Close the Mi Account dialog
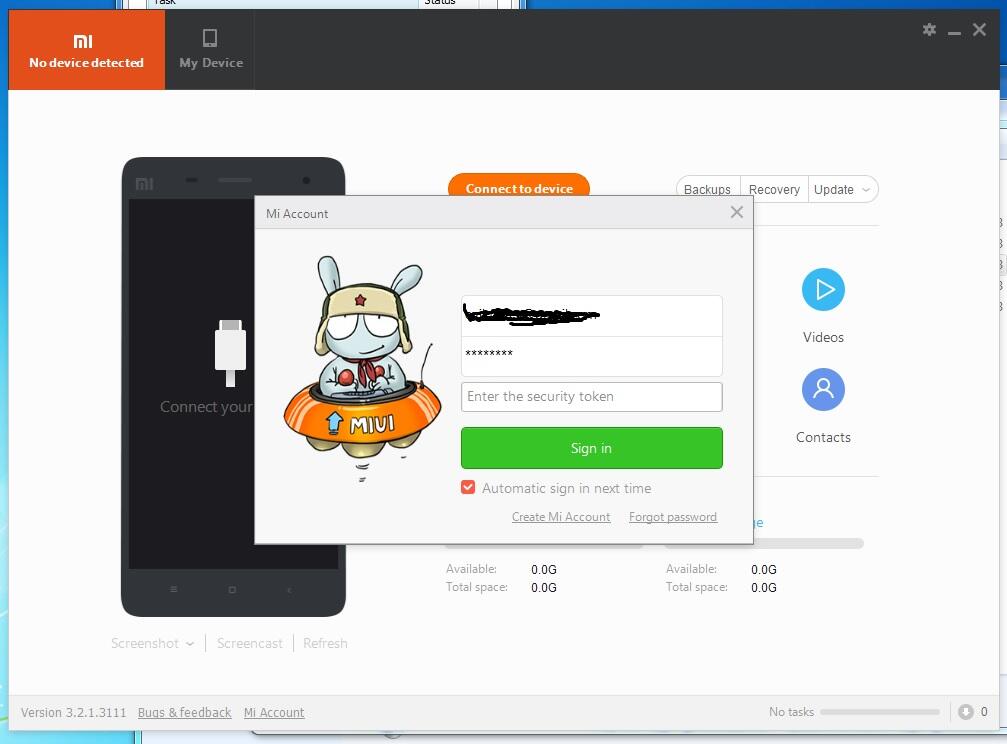The height and width of the screenshot is (744, 1007). pyautogui.click(x=737, y=212)
